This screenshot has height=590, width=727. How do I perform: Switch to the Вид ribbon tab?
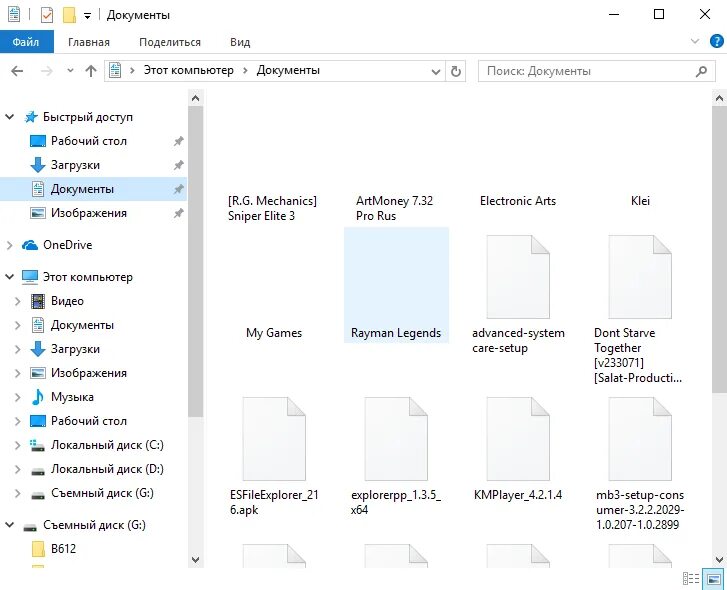[x=240, y=42]
